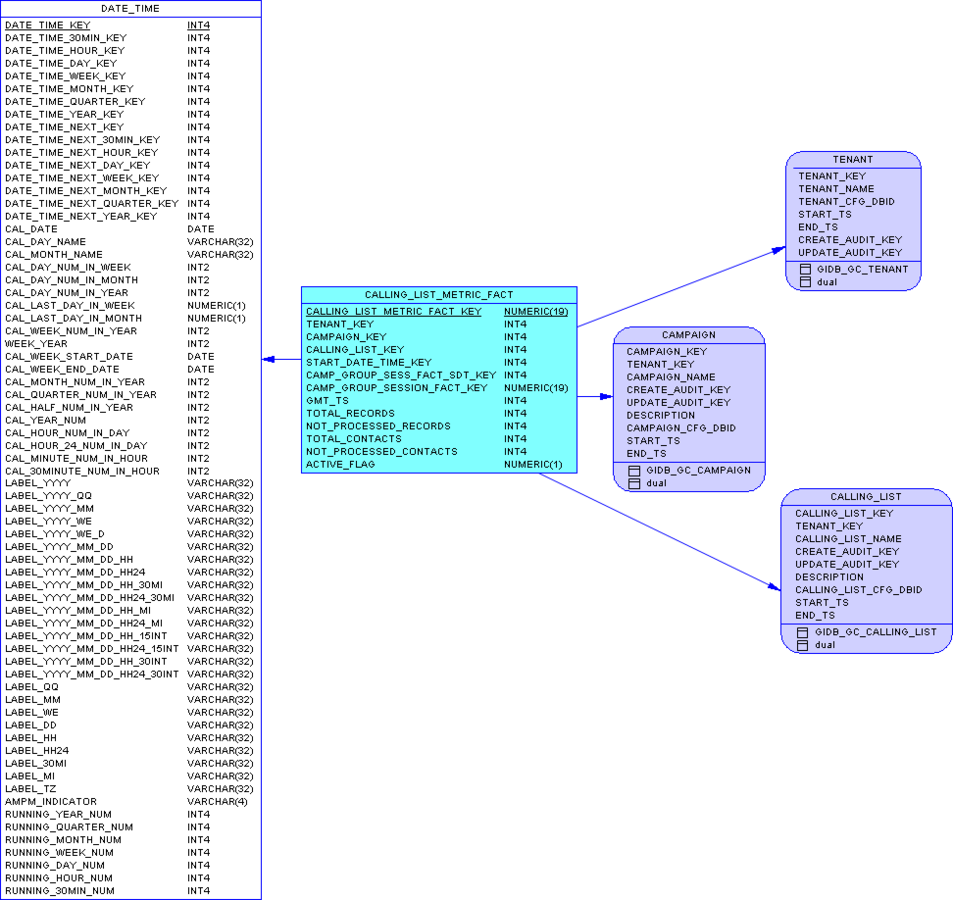Select the DATE_TIME table title
953x900 pixels.
pyautogui.click(x=130, y=9)
